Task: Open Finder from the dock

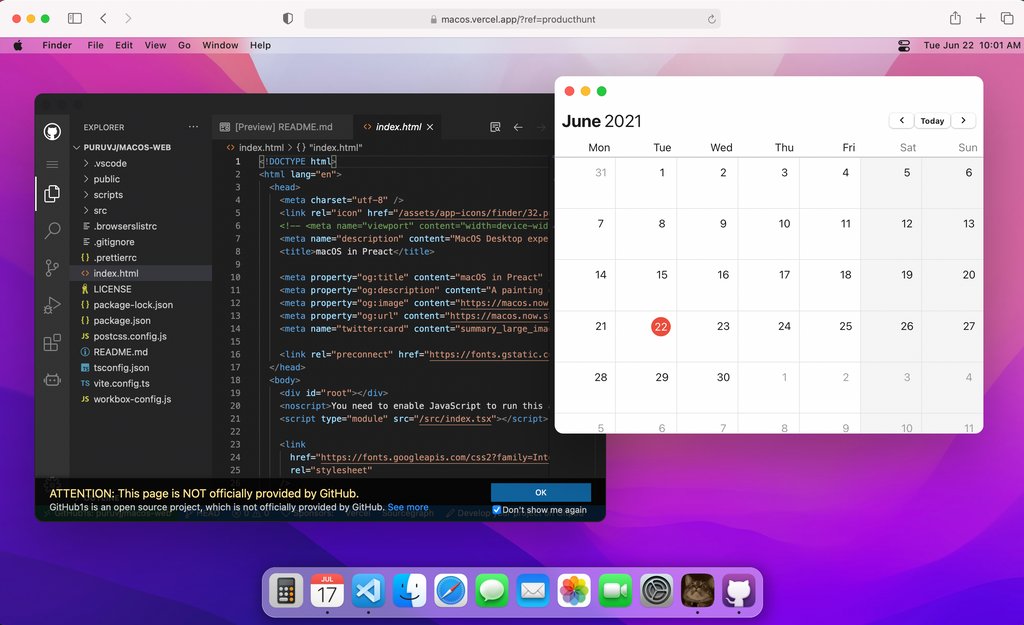Action: [x=409, y=592]
